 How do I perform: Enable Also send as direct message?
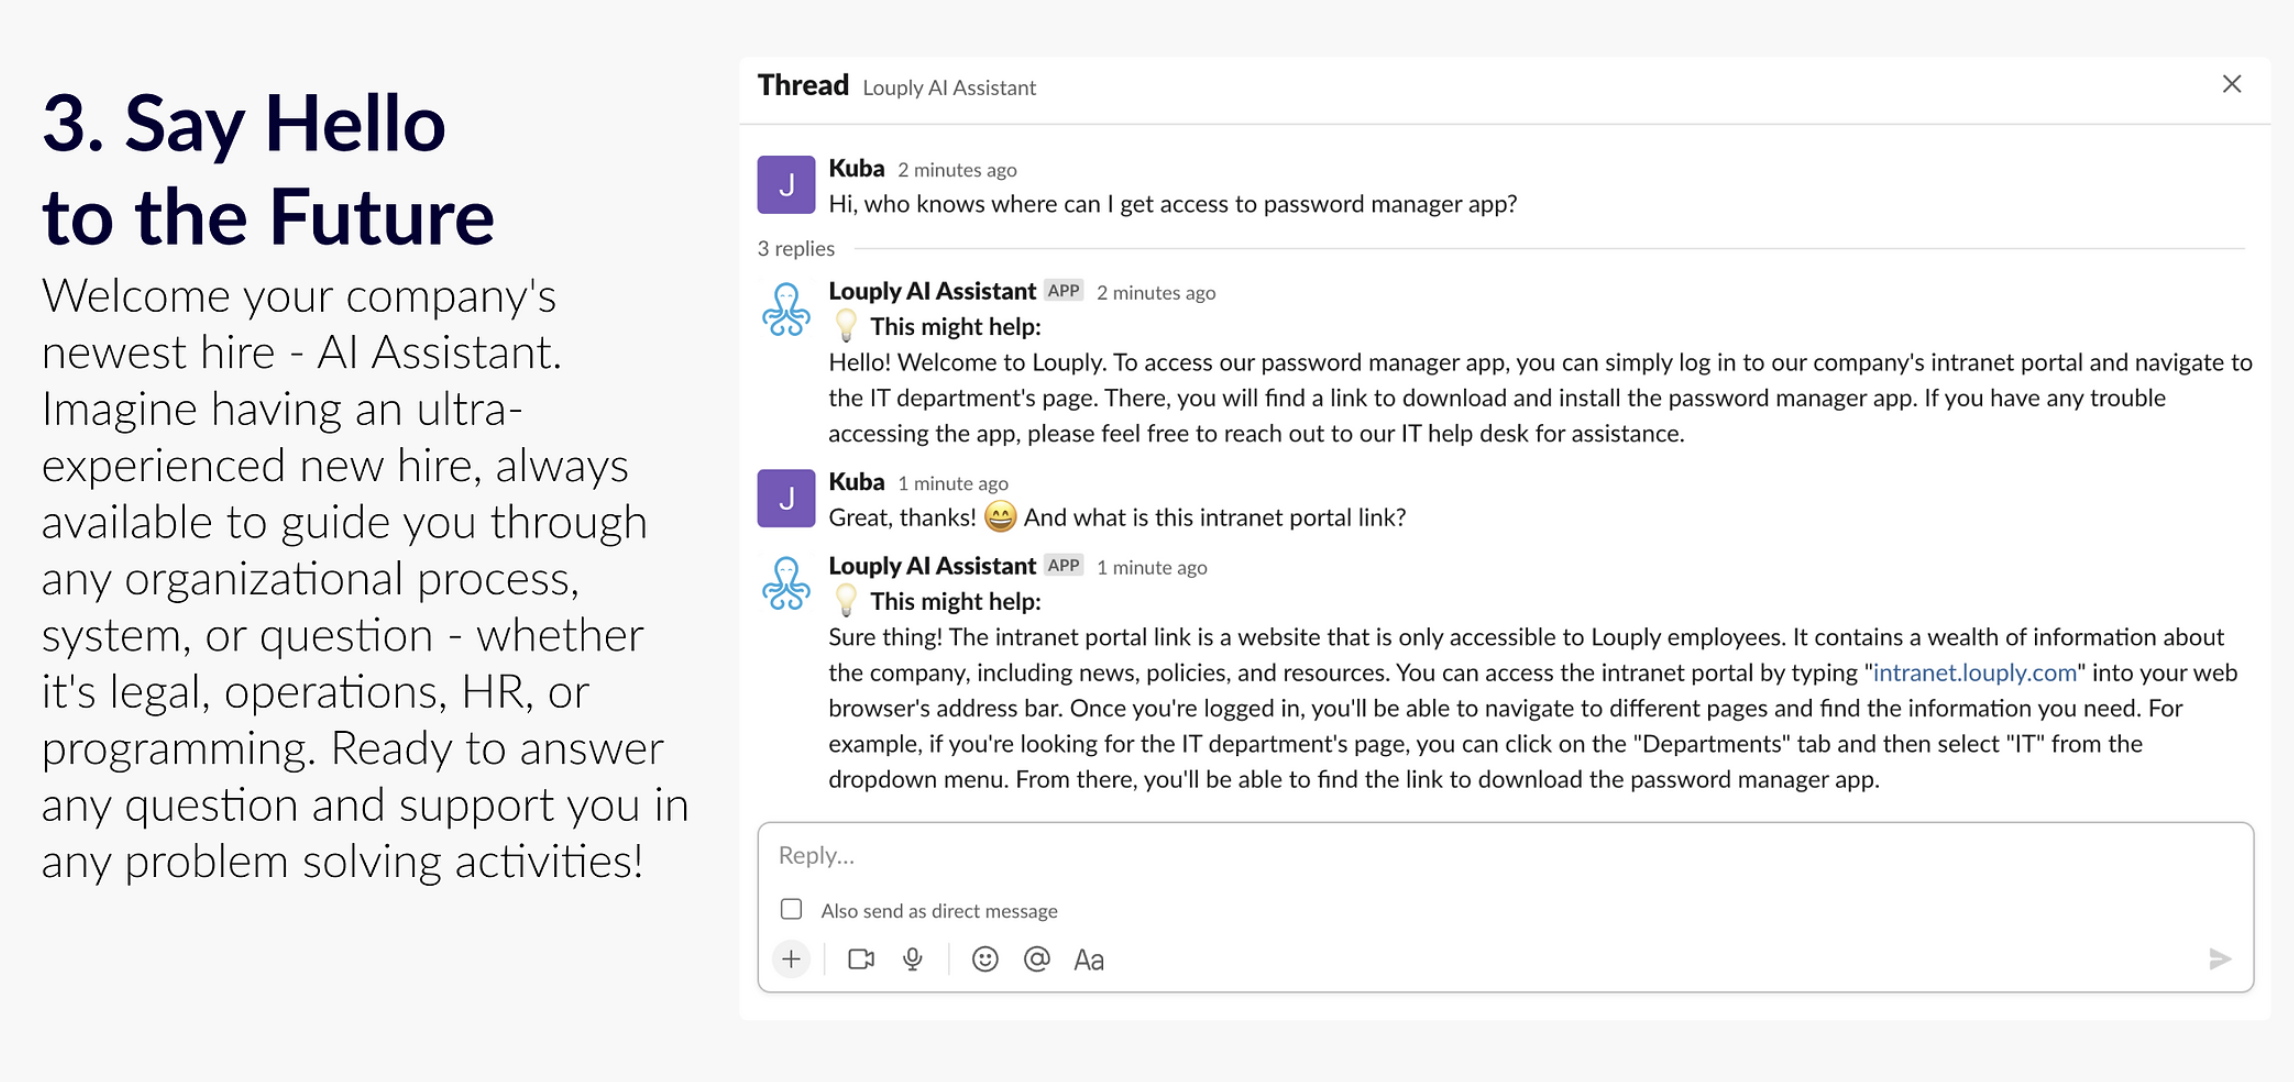pos(791,909)
